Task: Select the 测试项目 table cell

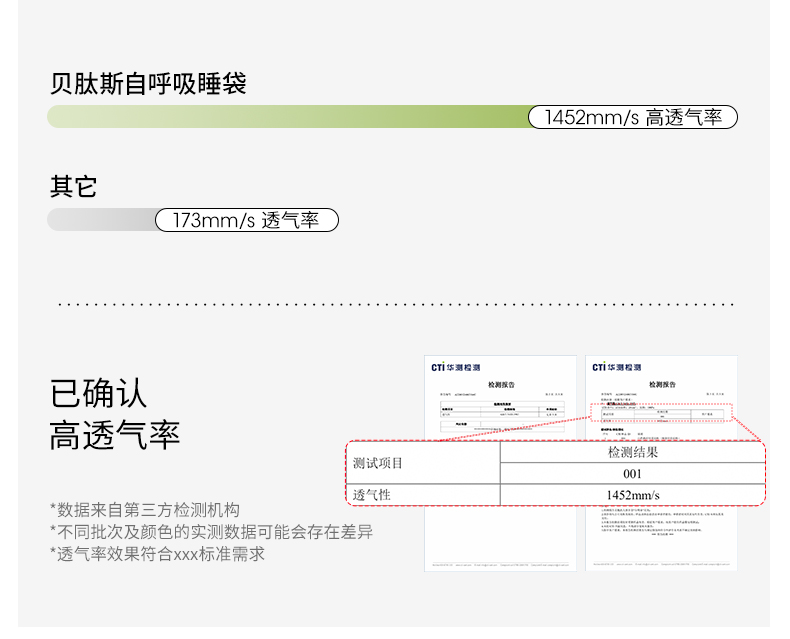Action: [378, 464]
